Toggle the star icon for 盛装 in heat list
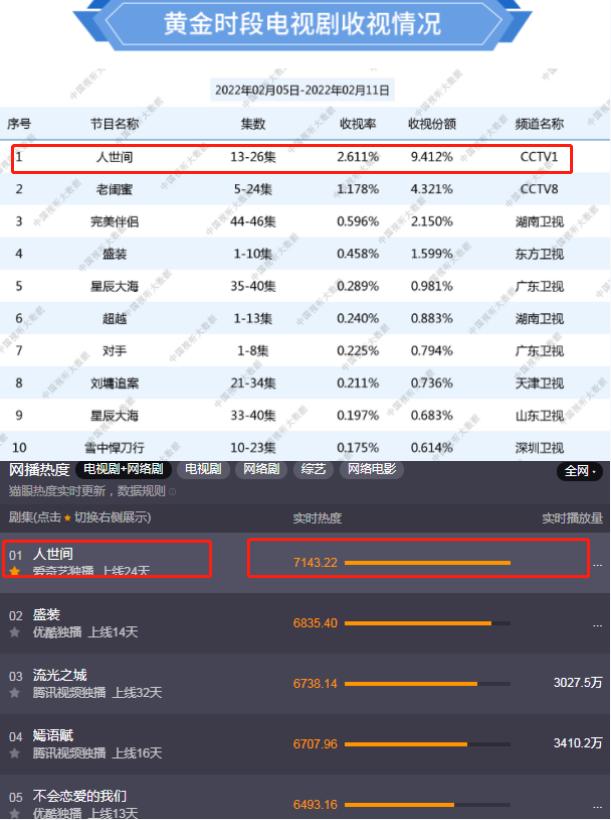The height and width of the screenshot is (820, 611). click(x=15, y=632)
